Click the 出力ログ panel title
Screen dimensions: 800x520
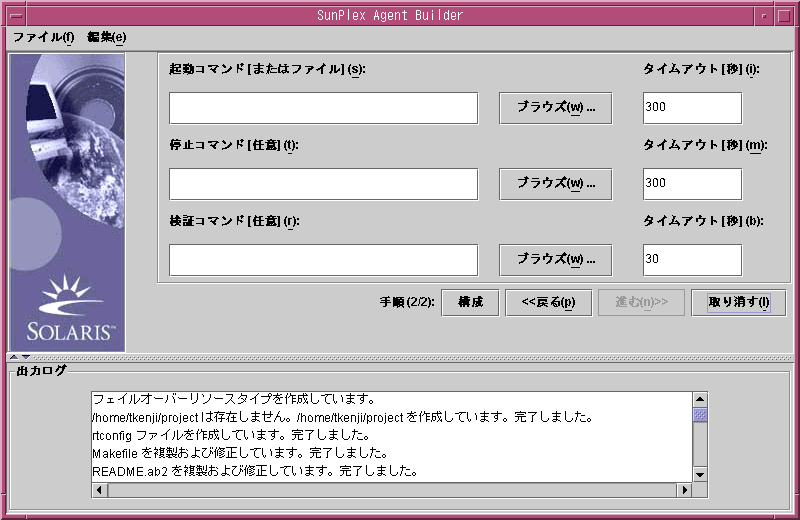[x=41, y=370]
